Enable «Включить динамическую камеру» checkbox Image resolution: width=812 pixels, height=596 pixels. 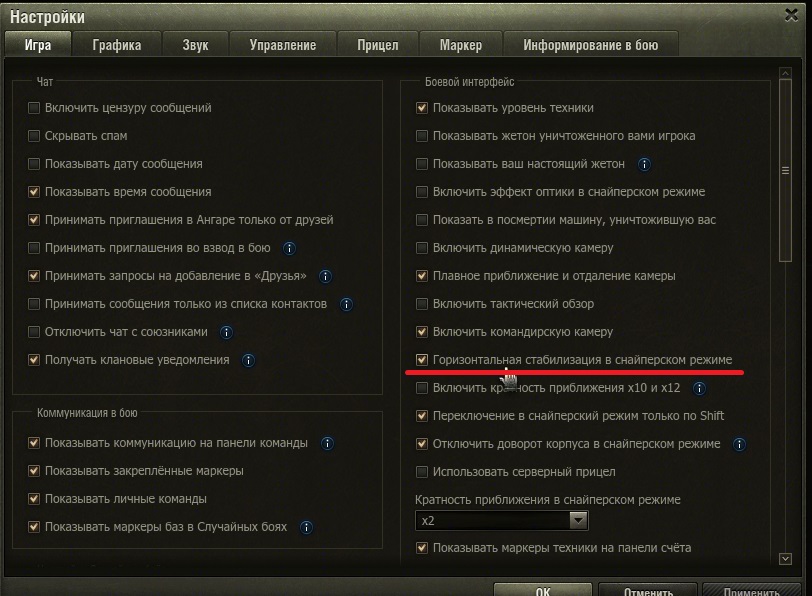tap(422, 248)
